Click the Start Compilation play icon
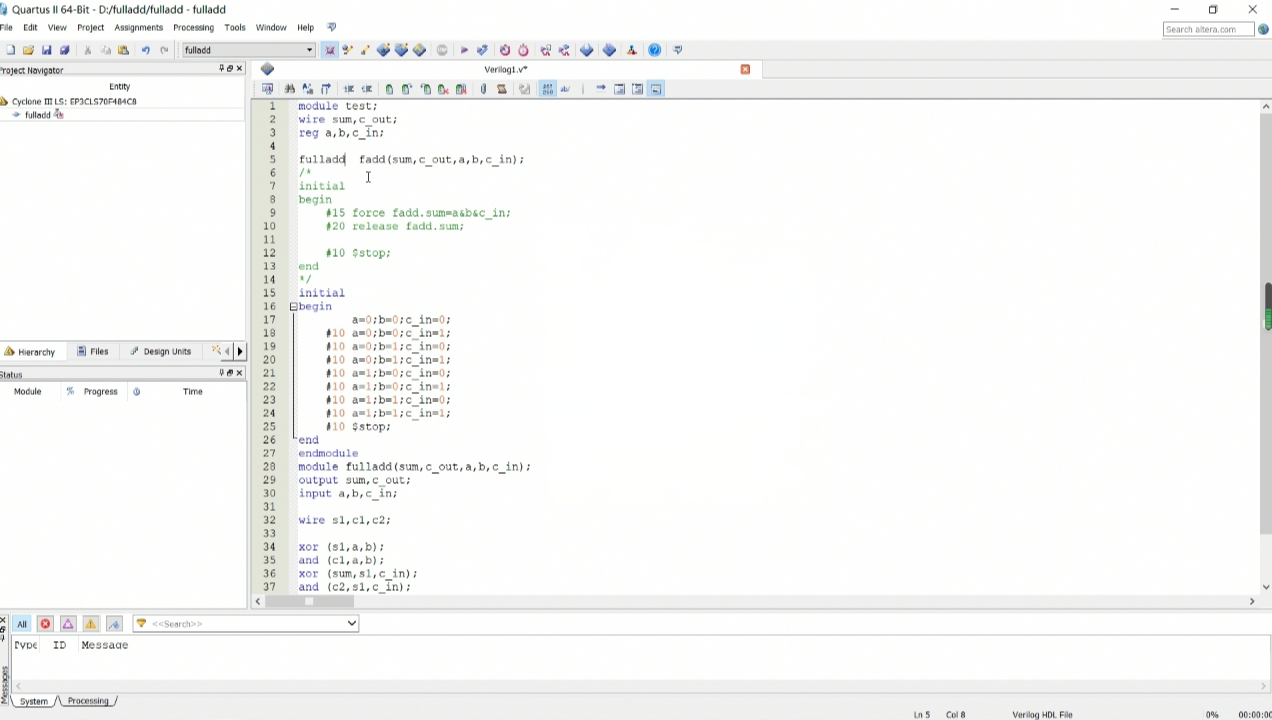This screenshot has width=1272, height=720. pyautogui.click(x=464, y=50)
